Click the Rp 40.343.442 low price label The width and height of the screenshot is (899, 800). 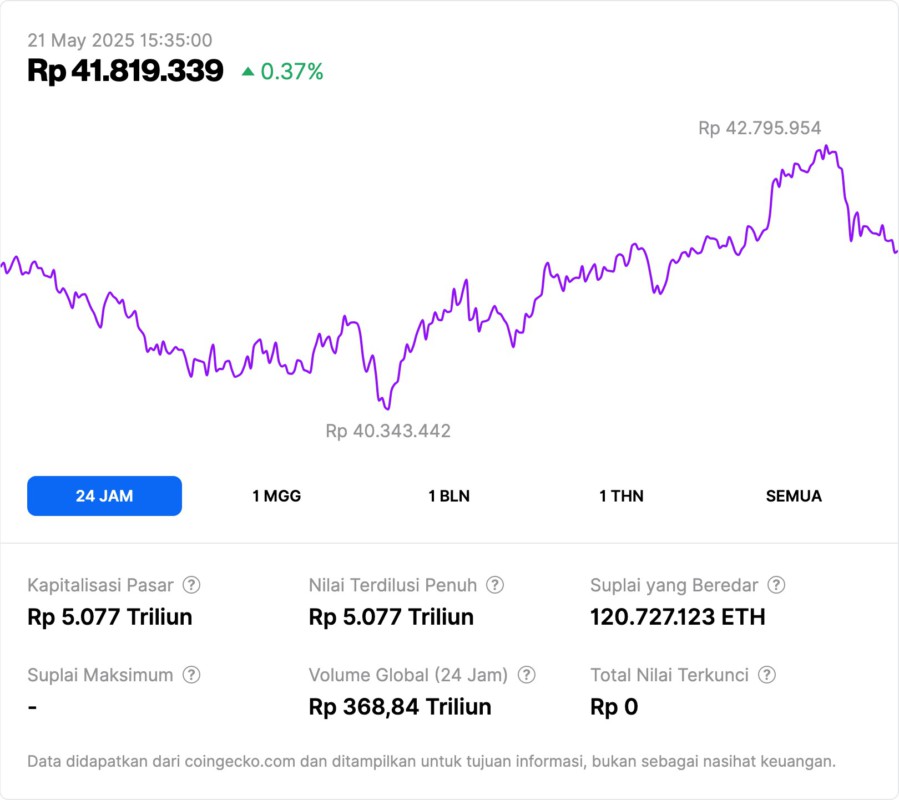[x=388, y=431]
